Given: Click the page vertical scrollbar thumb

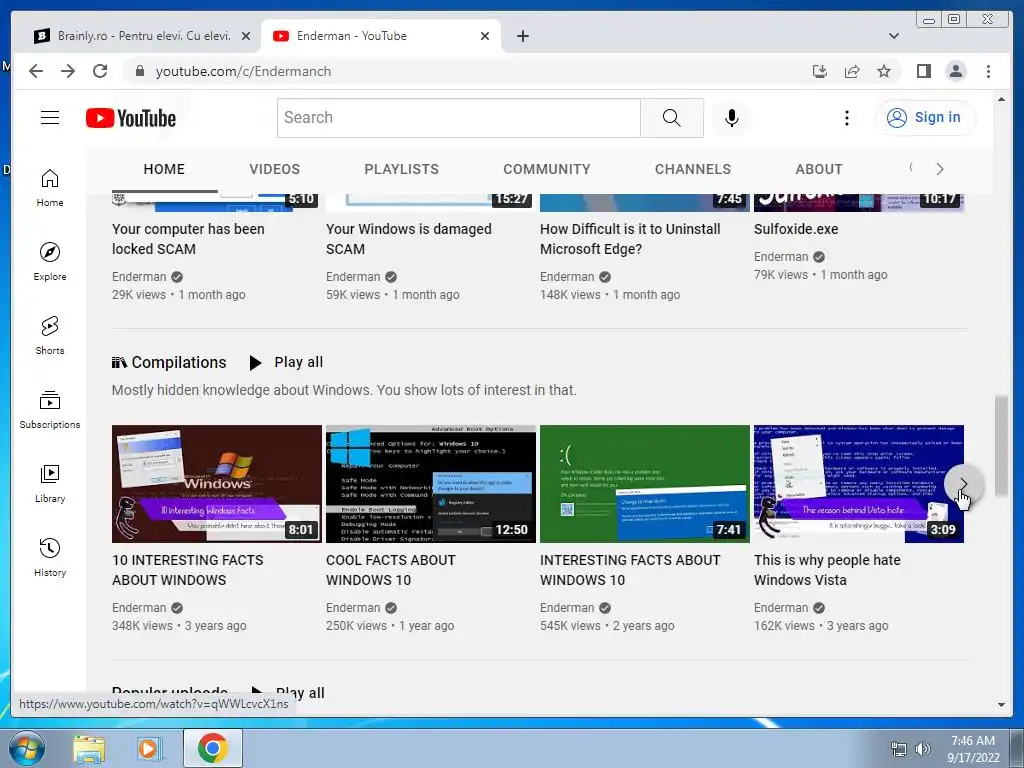Looking at the screenshot, I should pyautogui.click(x=1001, y=445).
